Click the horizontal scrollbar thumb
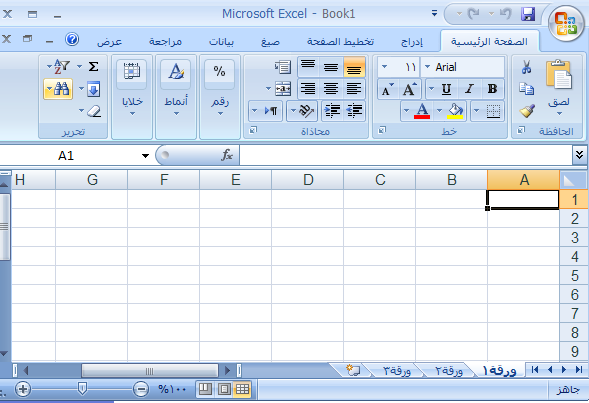This screenshot has height=403, width=589. (150, 371)
